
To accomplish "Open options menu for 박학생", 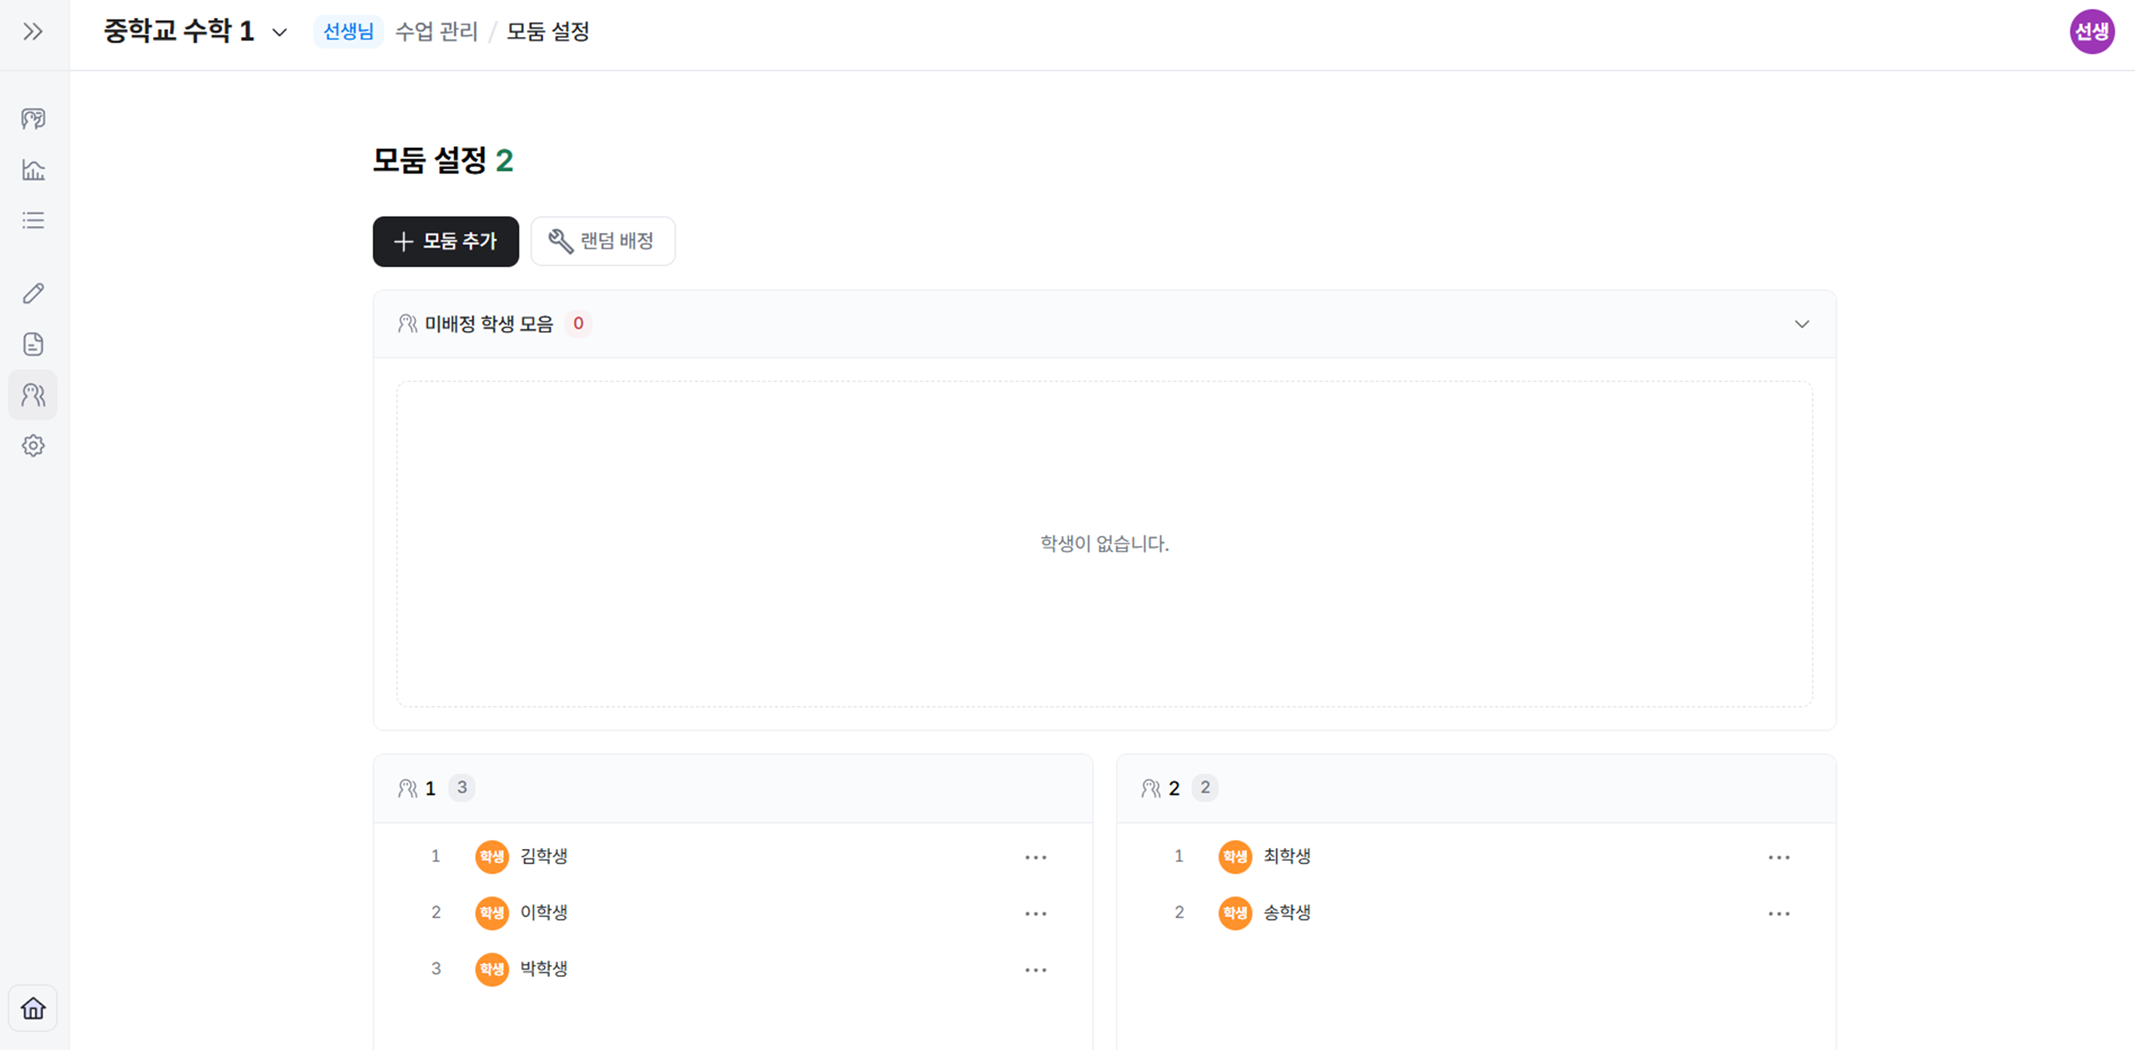I will pos(1035,969).
